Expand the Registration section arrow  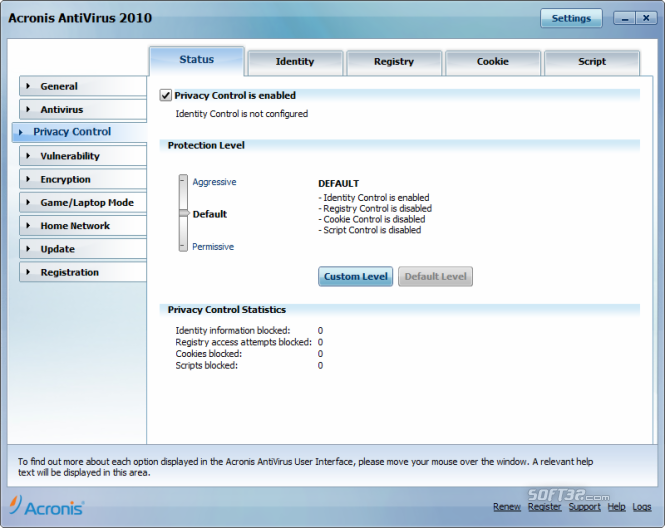click(28, 272)
